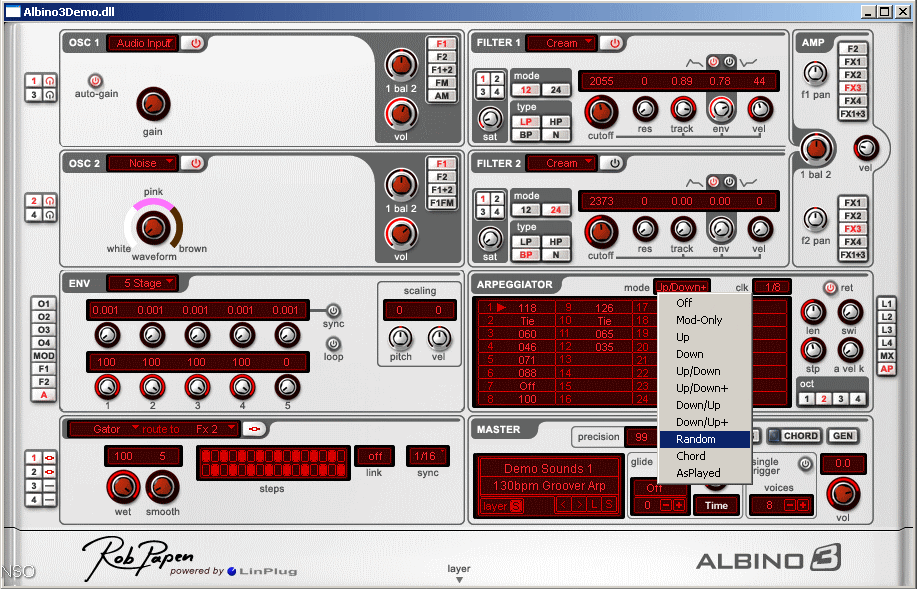This screenshot has width=917, height=589.
Task: Open Filter 1 Cream type dropdown
Action: tap(561, 43)
